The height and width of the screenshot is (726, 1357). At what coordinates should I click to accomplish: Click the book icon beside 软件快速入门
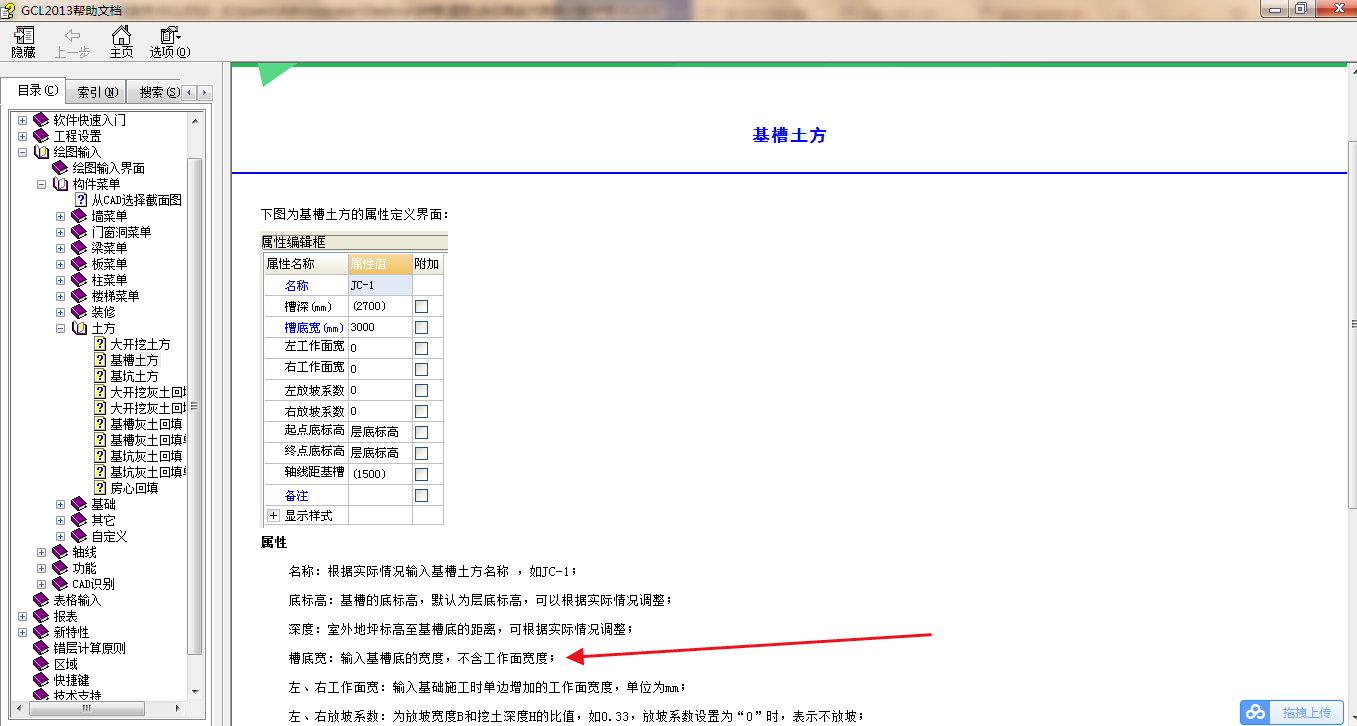(x=41, y=120)
